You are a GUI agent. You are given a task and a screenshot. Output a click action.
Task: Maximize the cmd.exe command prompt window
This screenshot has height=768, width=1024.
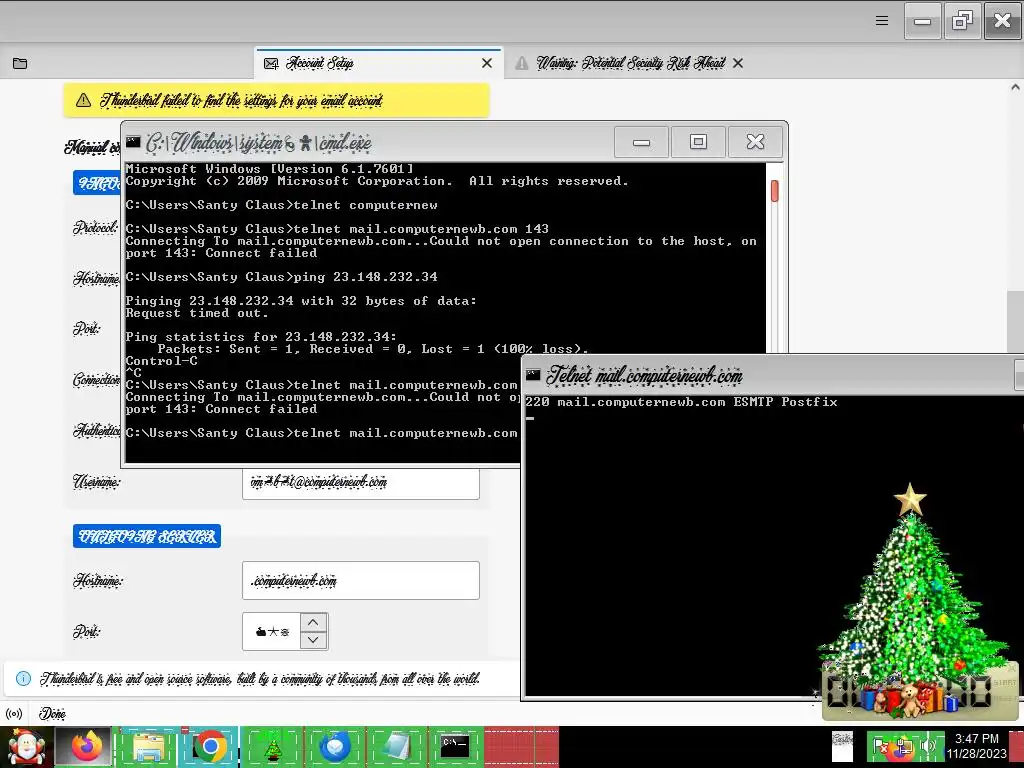pyautogui.click(x=698, y=142)
